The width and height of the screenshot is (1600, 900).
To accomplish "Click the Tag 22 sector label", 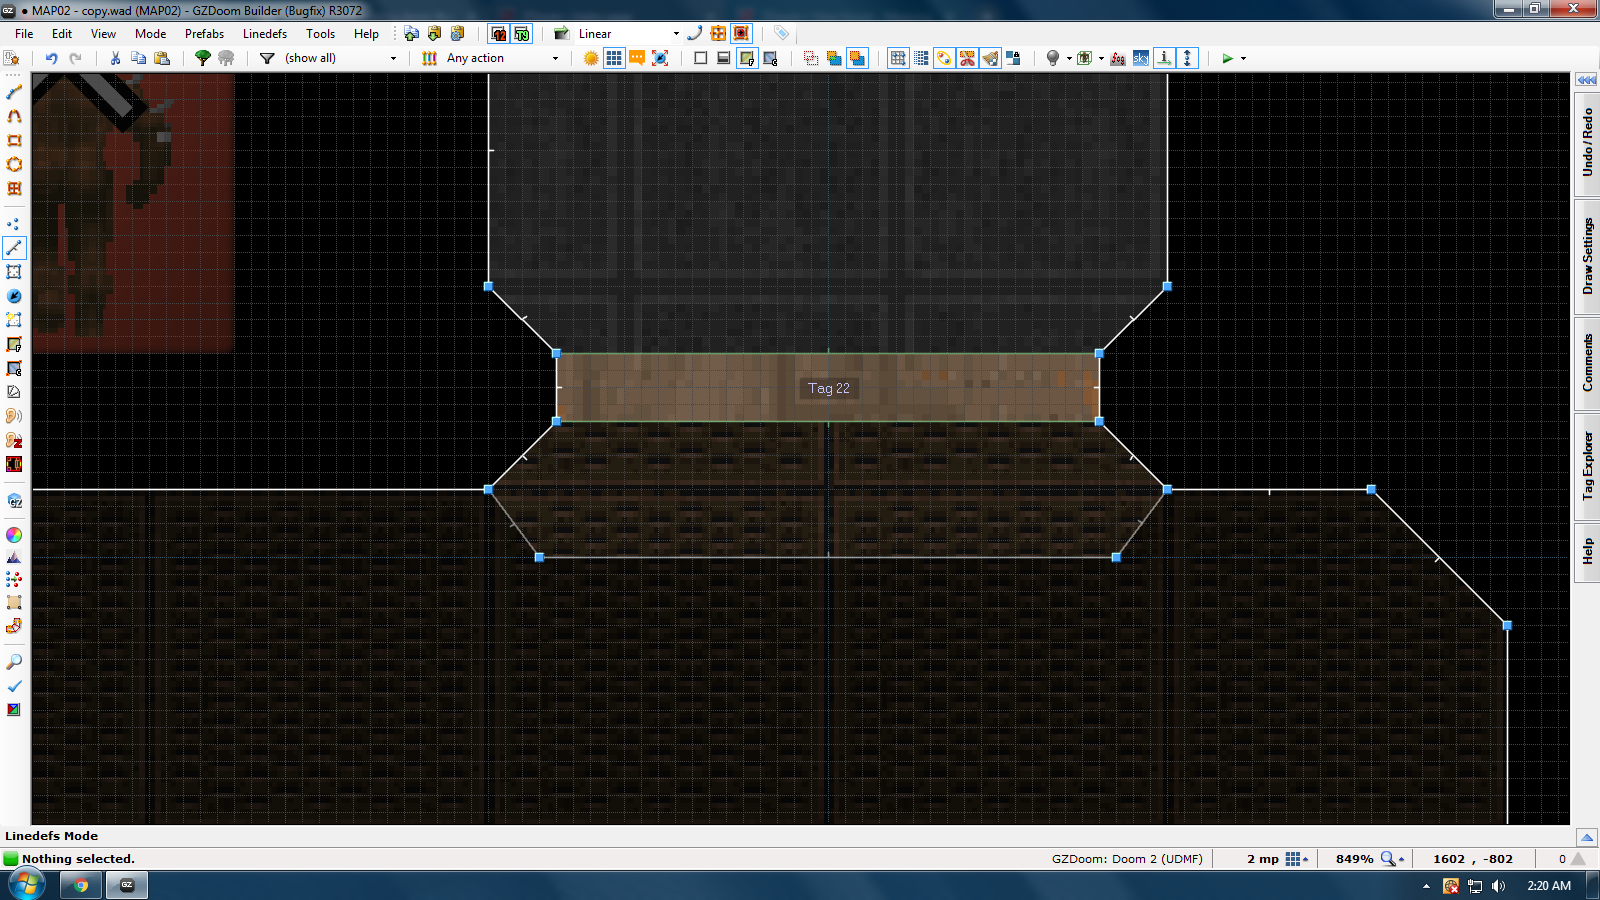I will pyautogui.click(x=829, y=388).
